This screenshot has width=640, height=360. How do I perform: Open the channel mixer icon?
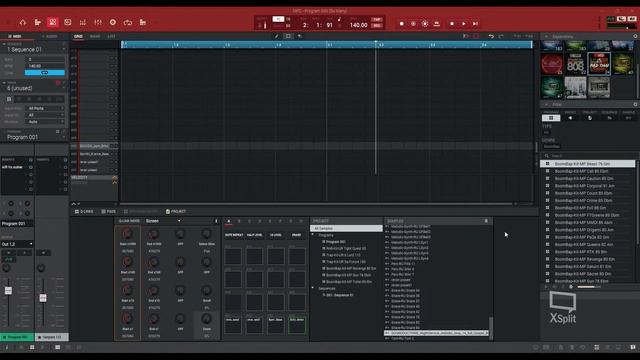click(83, 22)
